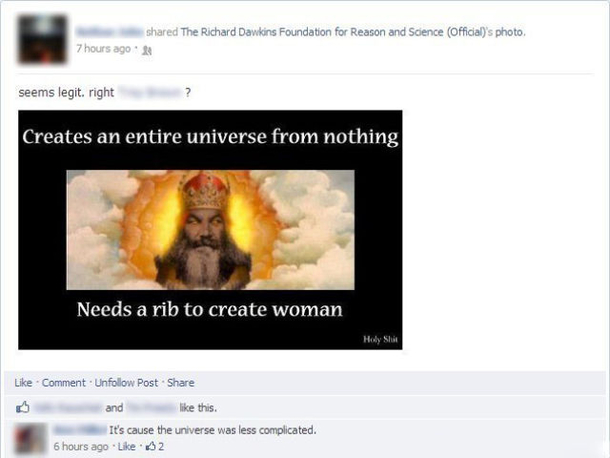This screenshot has height=458, width=610.
Task: Click the 'photo.' link in post header
Action: (510, 32)
